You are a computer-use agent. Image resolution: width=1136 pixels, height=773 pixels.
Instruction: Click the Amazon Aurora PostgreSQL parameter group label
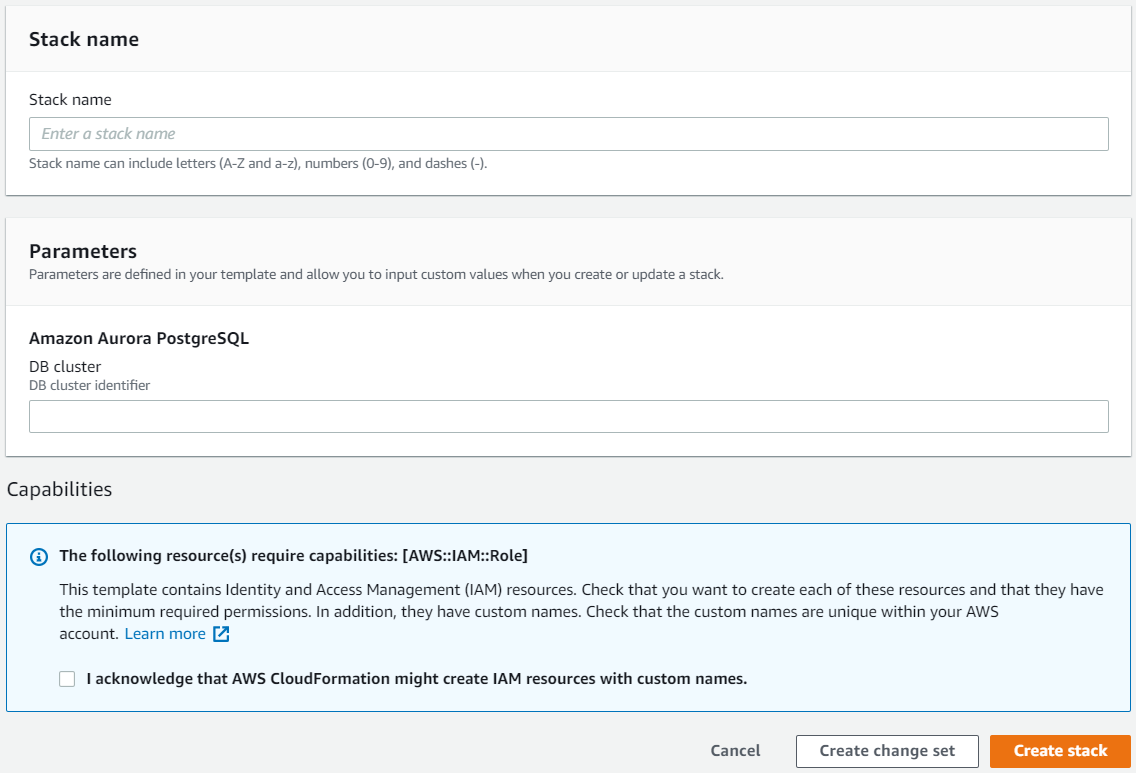coord(138,338)
